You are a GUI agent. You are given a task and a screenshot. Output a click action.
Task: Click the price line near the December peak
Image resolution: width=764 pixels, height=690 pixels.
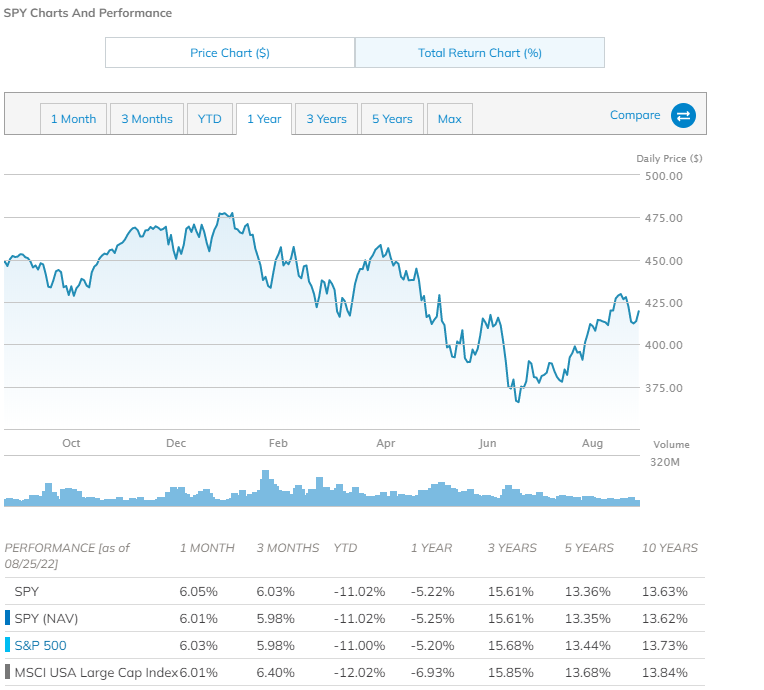point(225,214)
